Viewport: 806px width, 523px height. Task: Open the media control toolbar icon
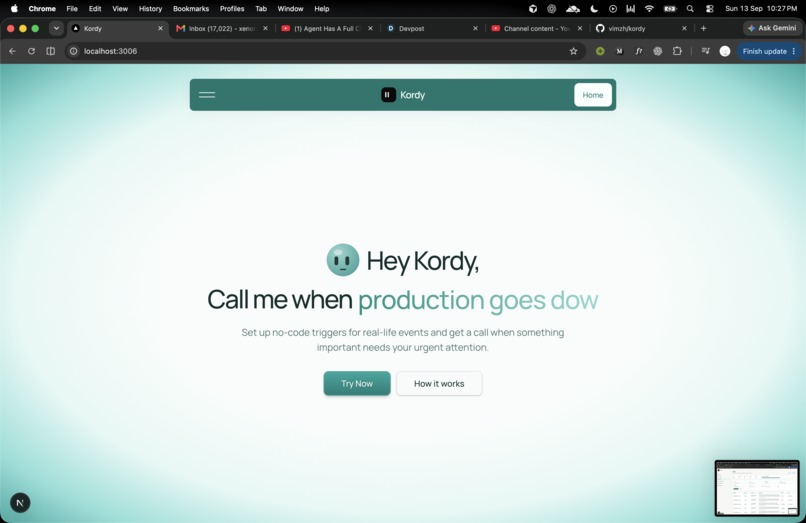click(705, 51)
